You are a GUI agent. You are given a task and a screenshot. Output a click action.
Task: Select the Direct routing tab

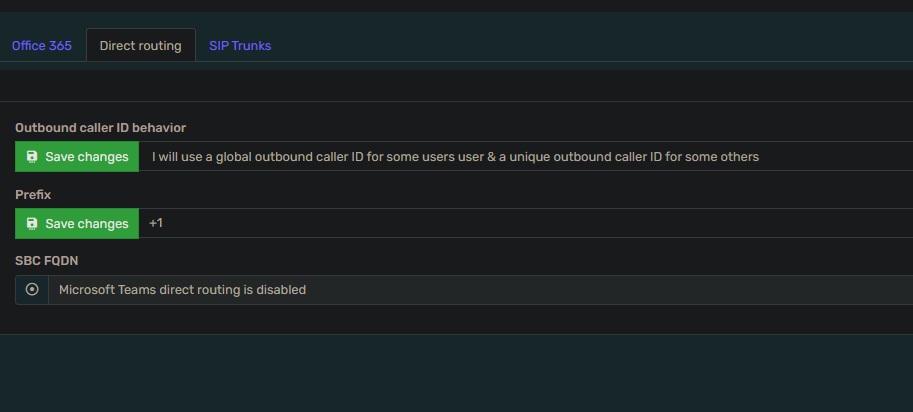coord(140,45)
